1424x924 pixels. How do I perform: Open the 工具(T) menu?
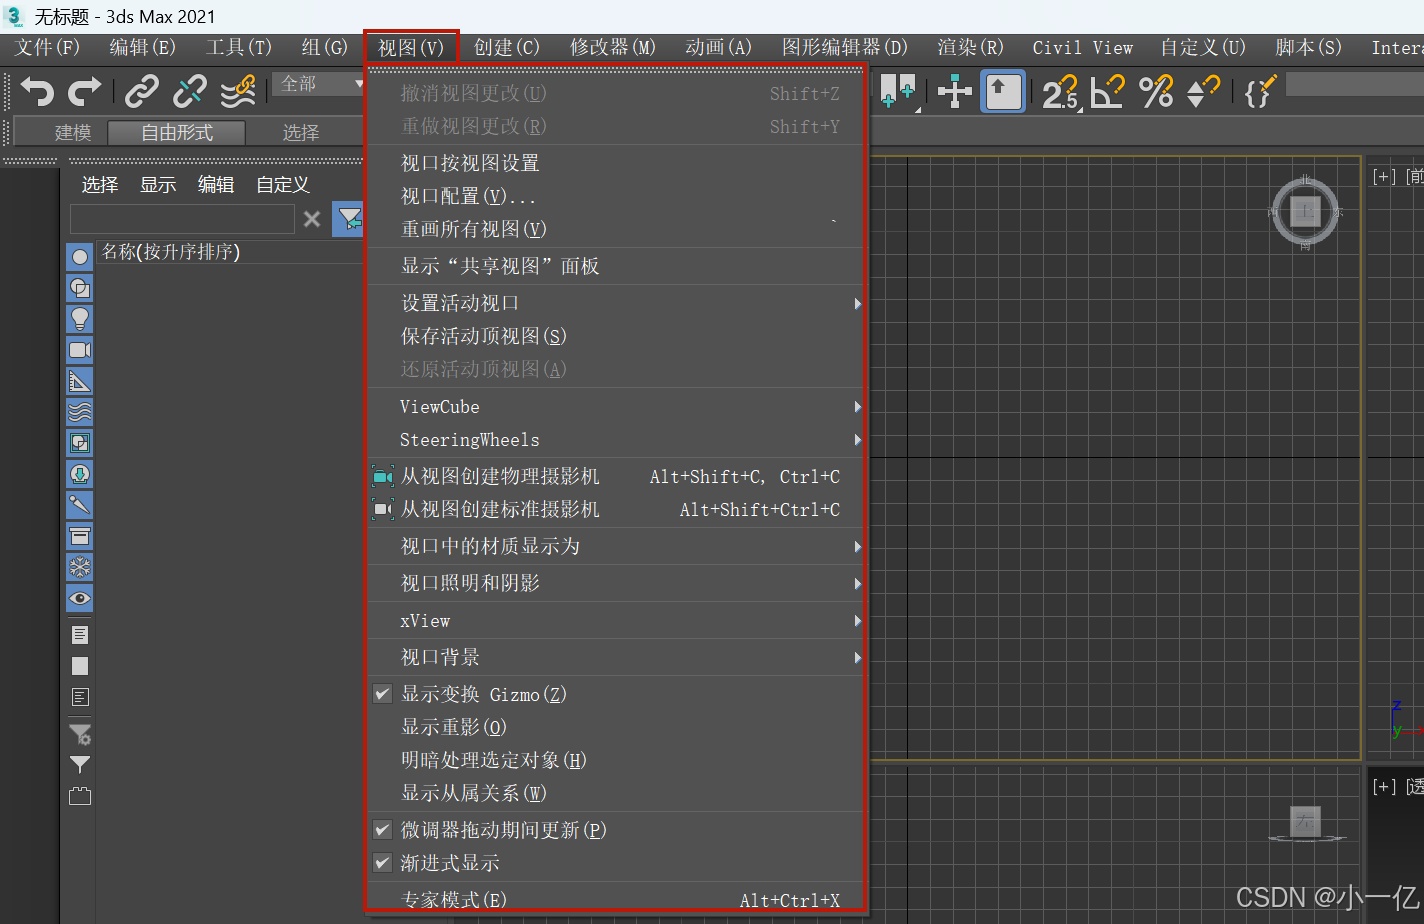pos(238,47)
